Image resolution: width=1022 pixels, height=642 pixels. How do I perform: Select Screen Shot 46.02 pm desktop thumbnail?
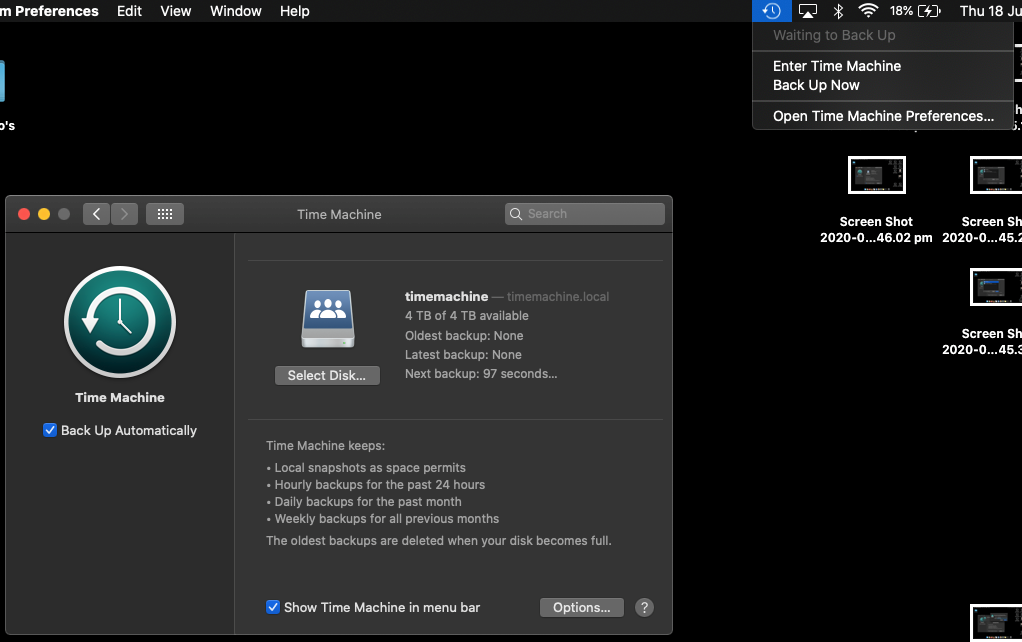pyautogui.click(x=877, y=175)
